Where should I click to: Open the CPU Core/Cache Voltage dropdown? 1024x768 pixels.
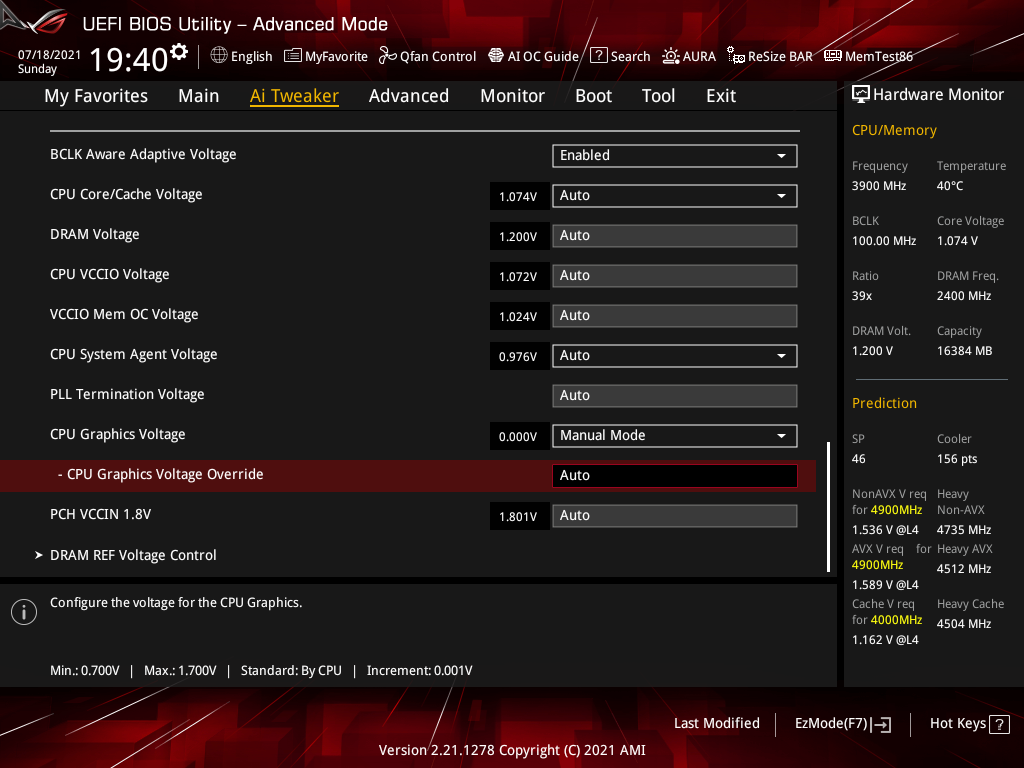(x=674, y=195)
